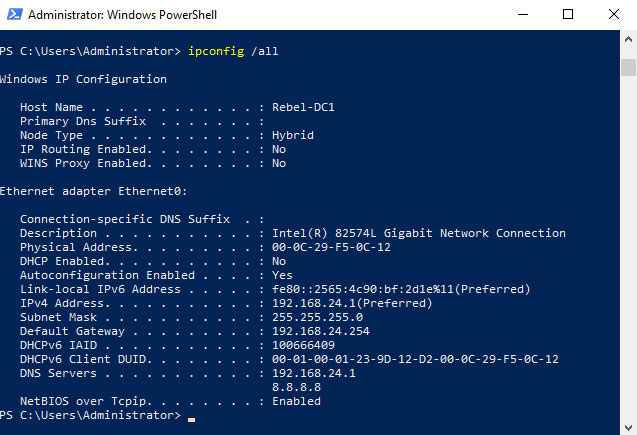
Task: Click the "Administrator: Windows PowerShell" title text
Action: (122, 15)
